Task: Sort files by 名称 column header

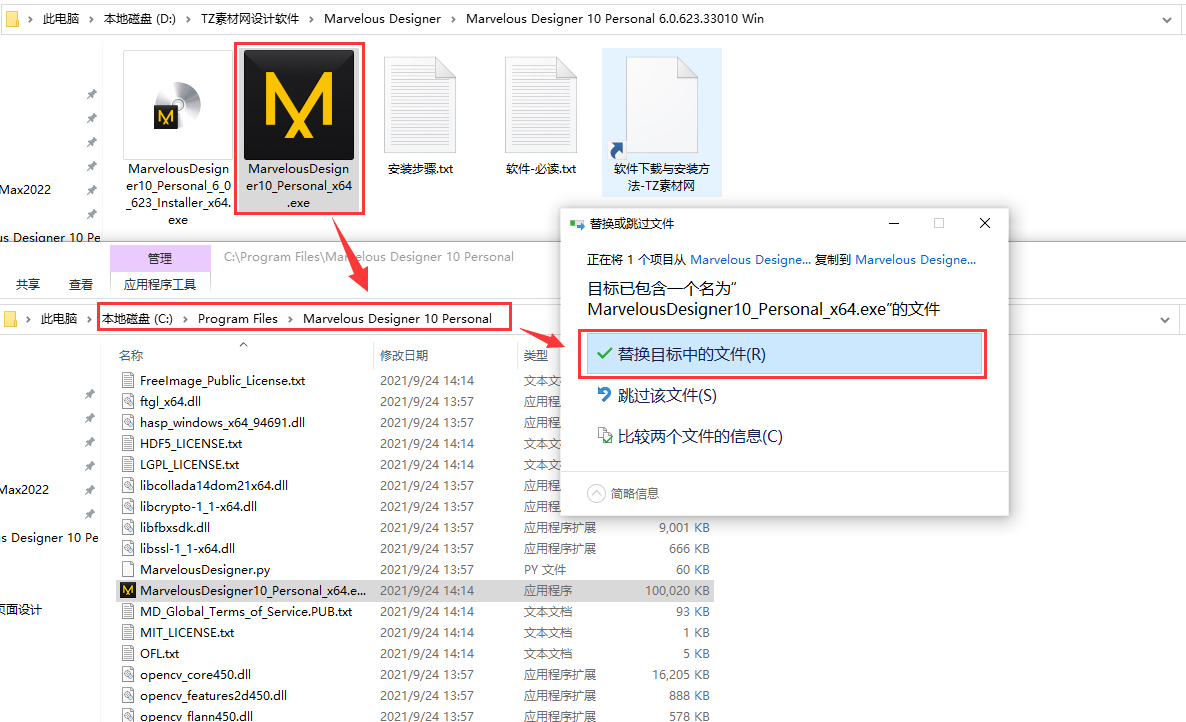Action: pos(131,355)
